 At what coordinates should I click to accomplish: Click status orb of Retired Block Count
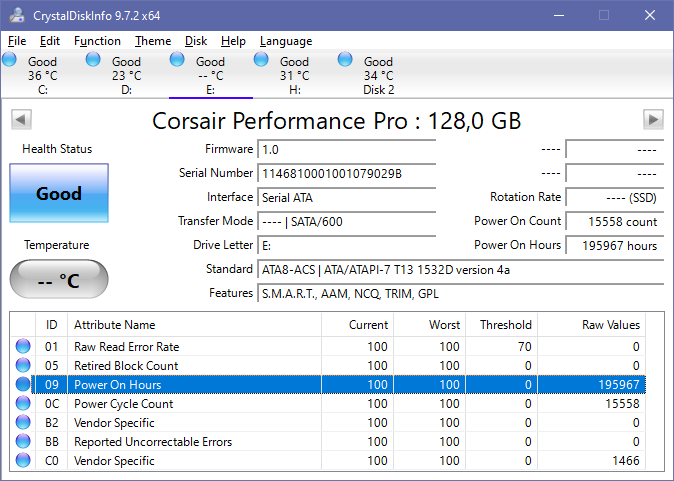[23, 366]
